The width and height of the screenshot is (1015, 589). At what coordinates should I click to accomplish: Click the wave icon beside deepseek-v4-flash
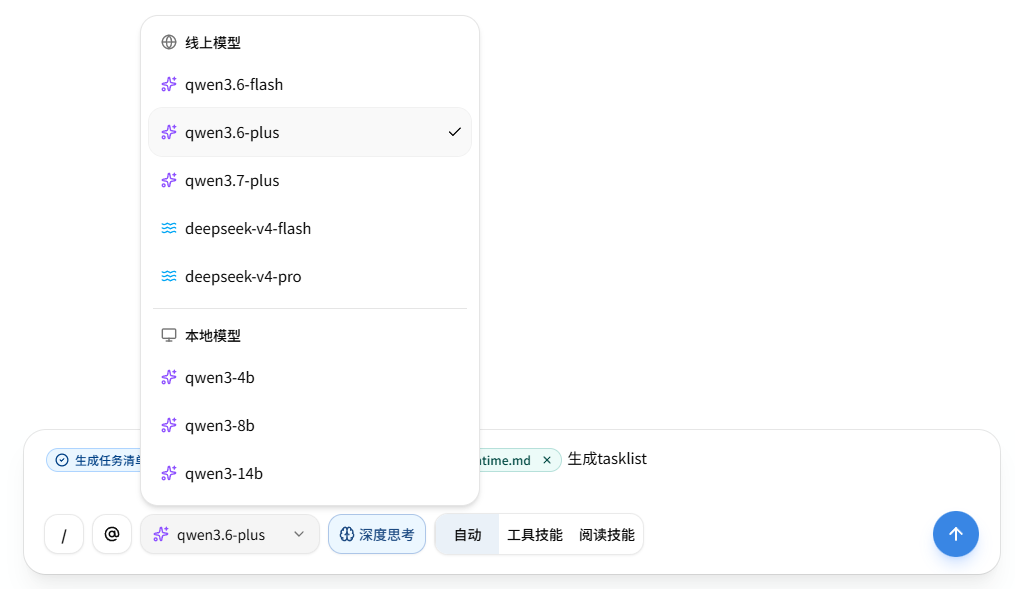coord(168,228)
